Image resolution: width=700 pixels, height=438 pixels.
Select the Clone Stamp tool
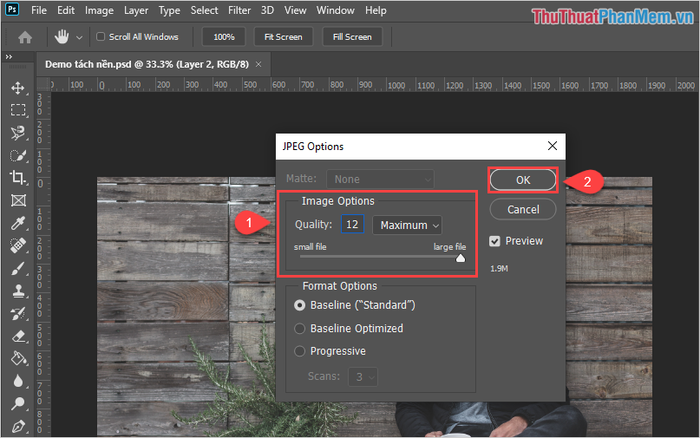18,291
